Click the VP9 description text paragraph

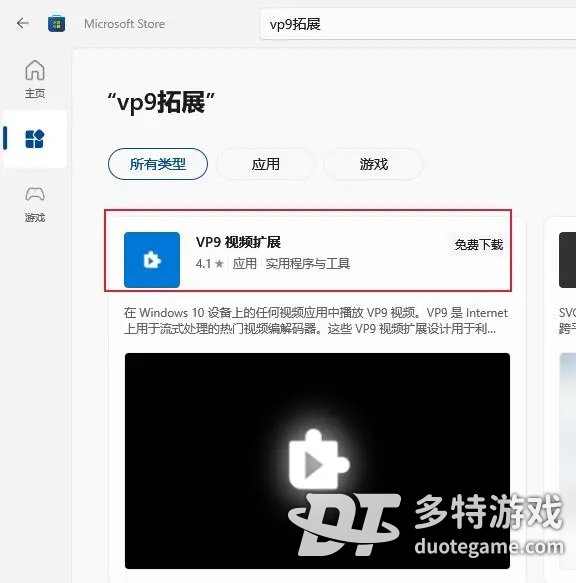[316, 321]
